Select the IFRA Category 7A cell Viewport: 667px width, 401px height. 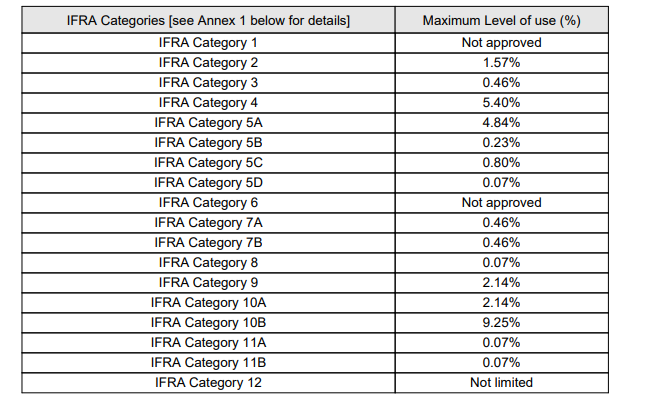click(208, 223)
